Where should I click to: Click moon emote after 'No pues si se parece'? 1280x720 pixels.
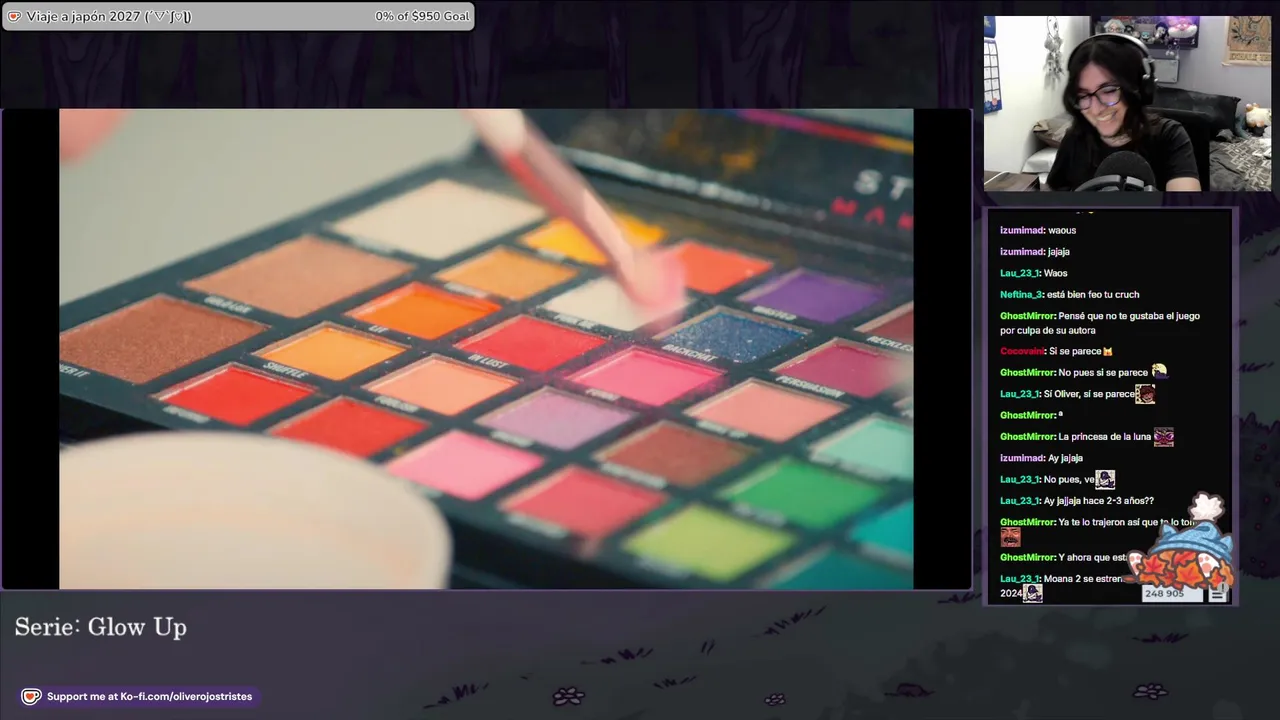click(x=1159, y=372)
